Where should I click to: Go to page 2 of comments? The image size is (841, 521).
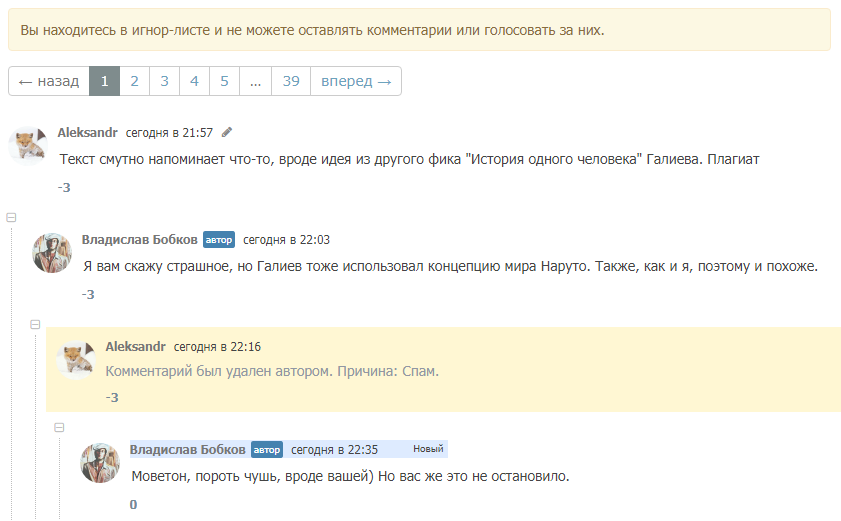(134, 81)
